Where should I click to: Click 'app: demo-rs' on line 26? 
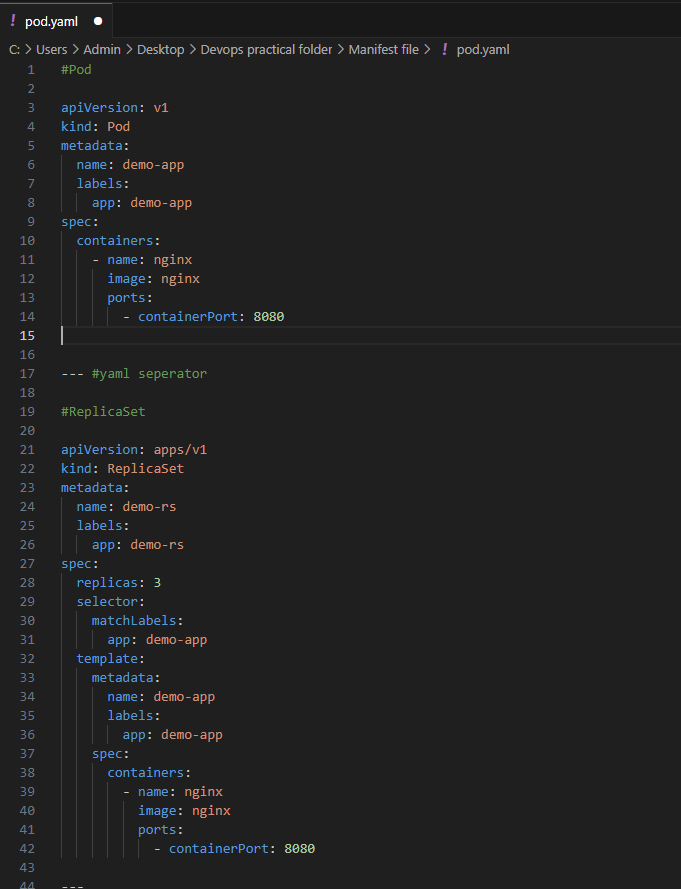coord(138,545)
